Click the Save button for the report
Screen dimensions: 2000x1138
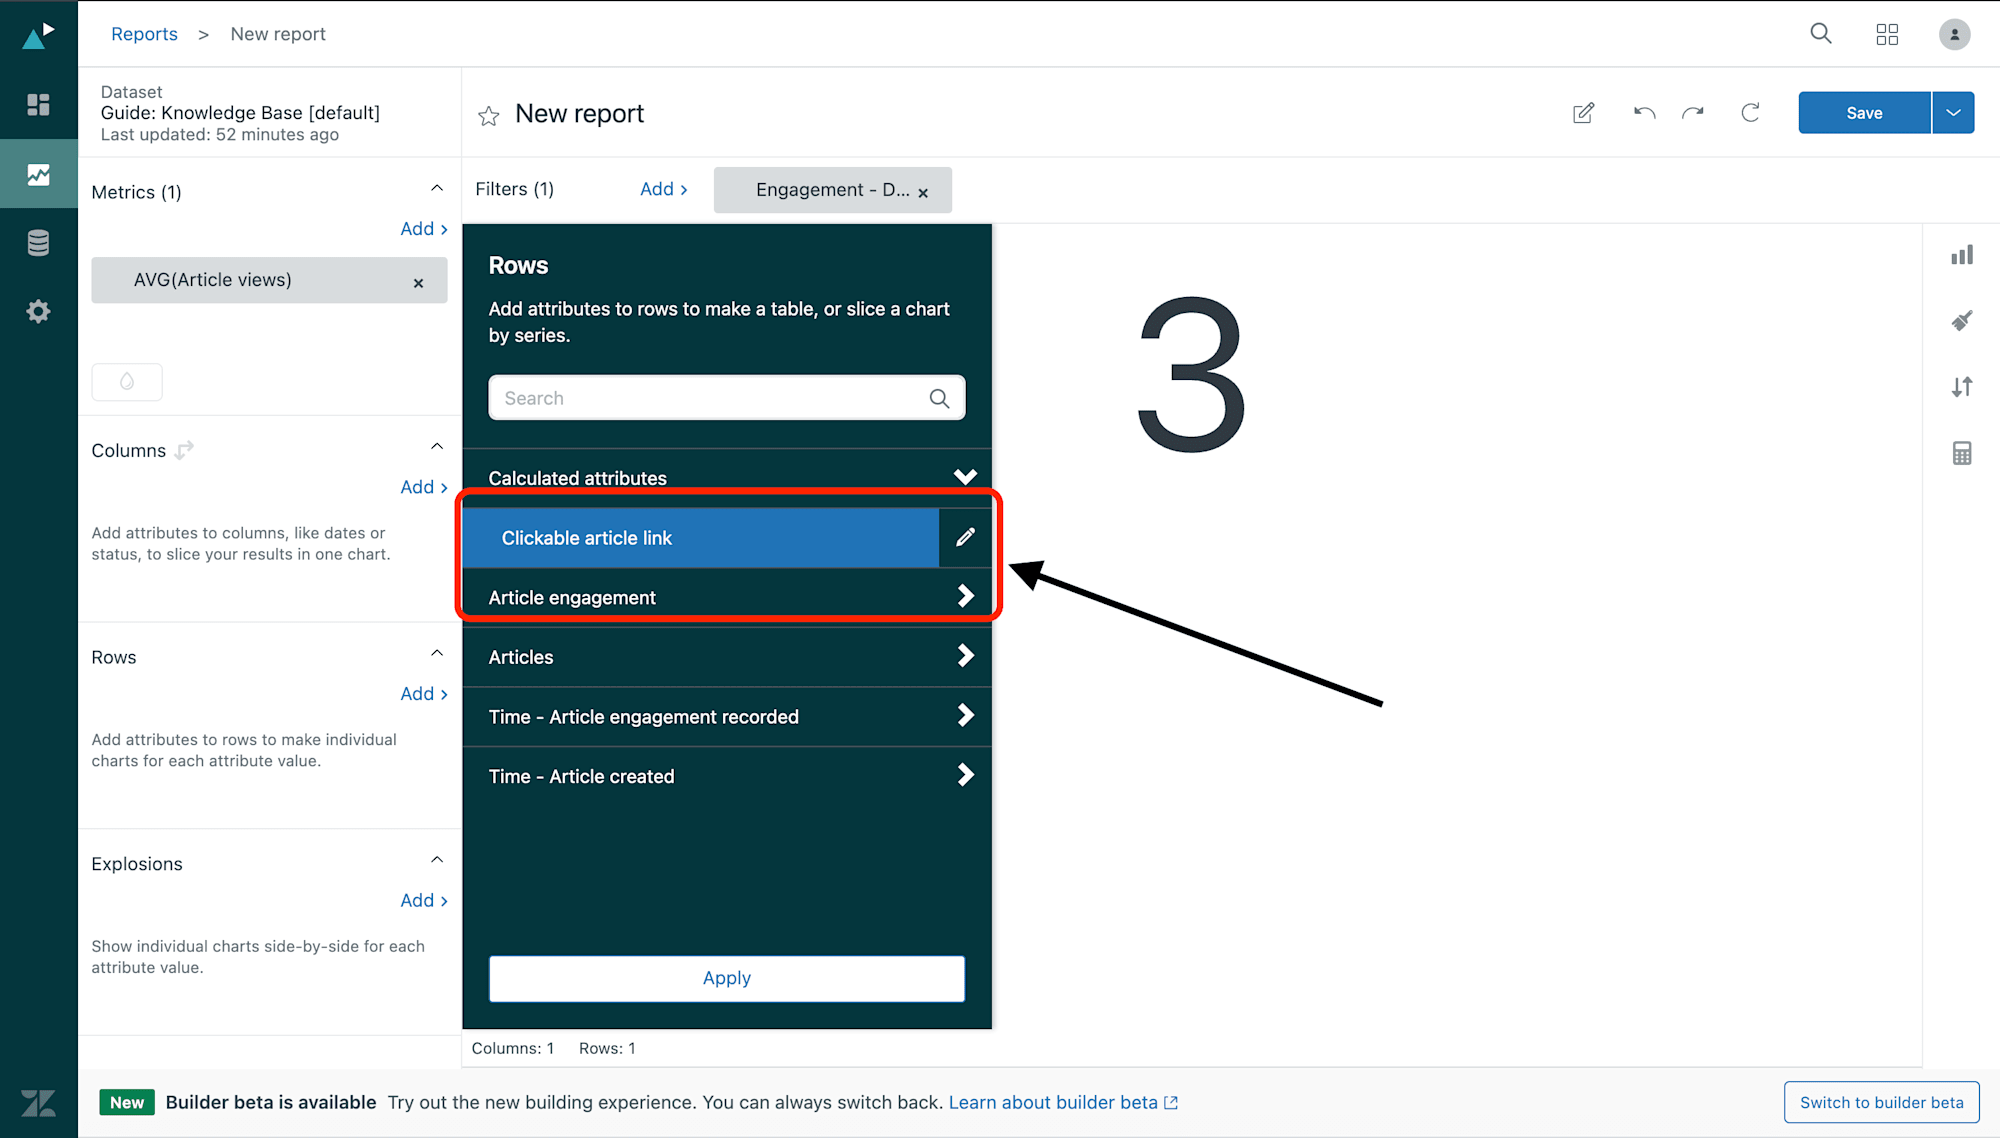pos(1864,111)
